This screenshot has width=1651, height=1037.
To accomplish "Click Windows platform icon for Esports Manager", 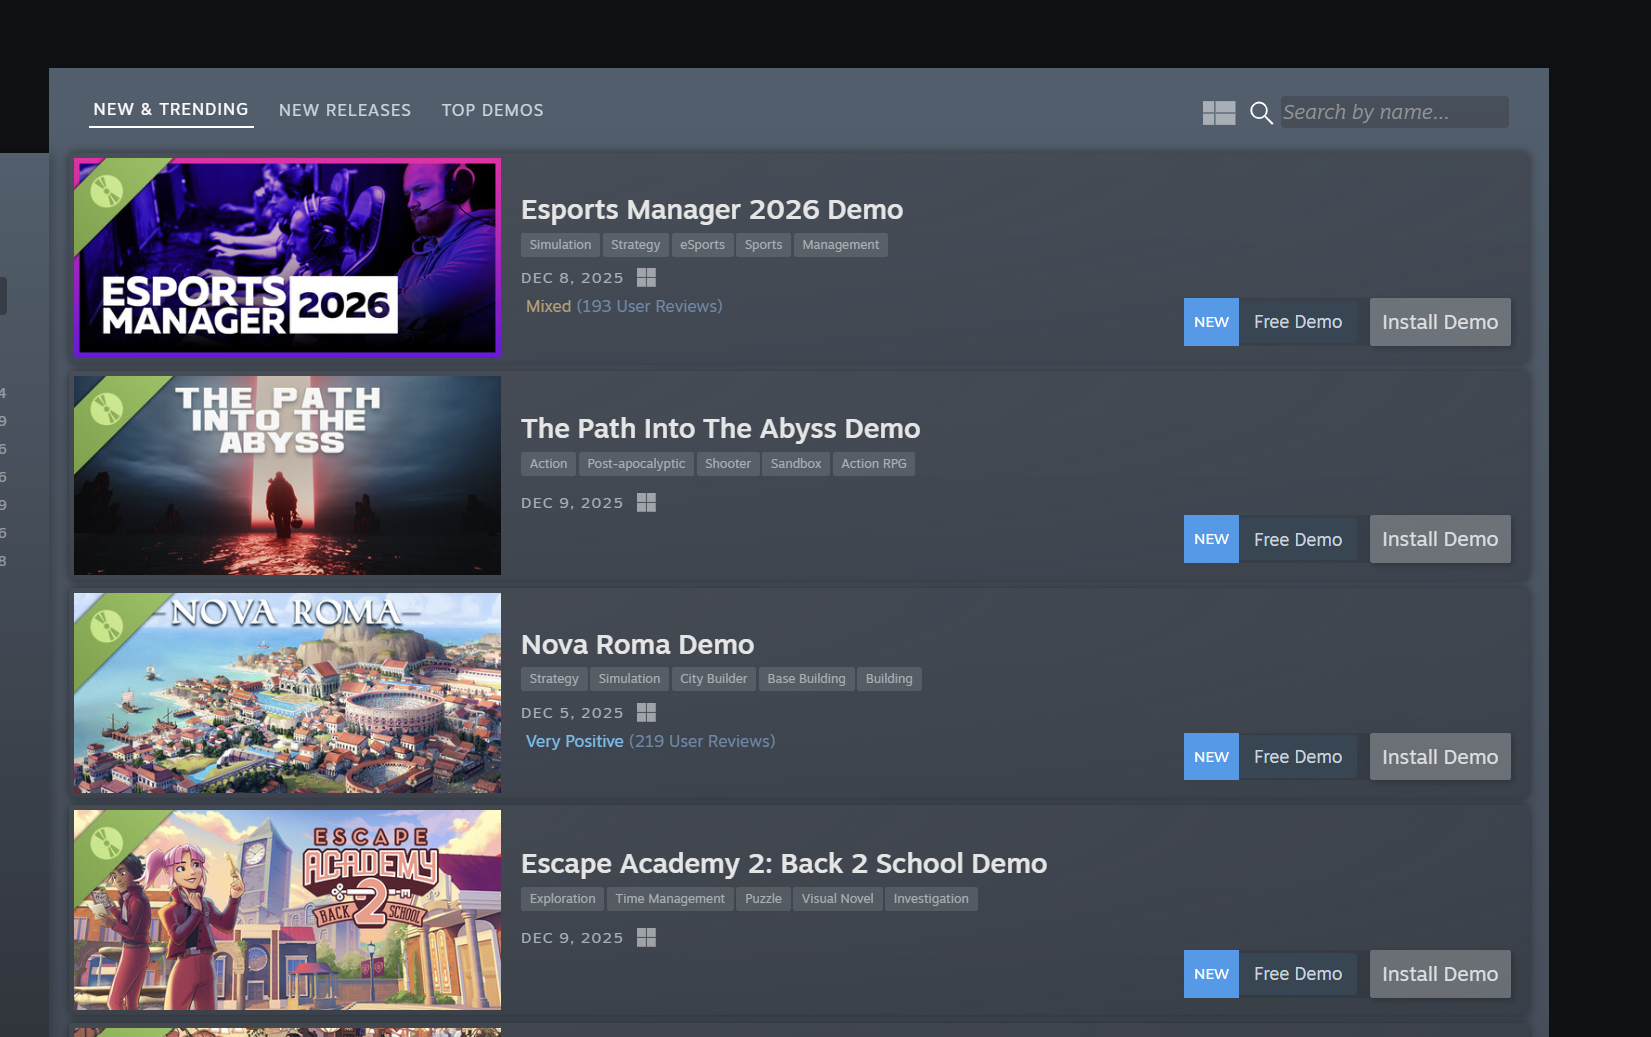I will coord(646,278).
